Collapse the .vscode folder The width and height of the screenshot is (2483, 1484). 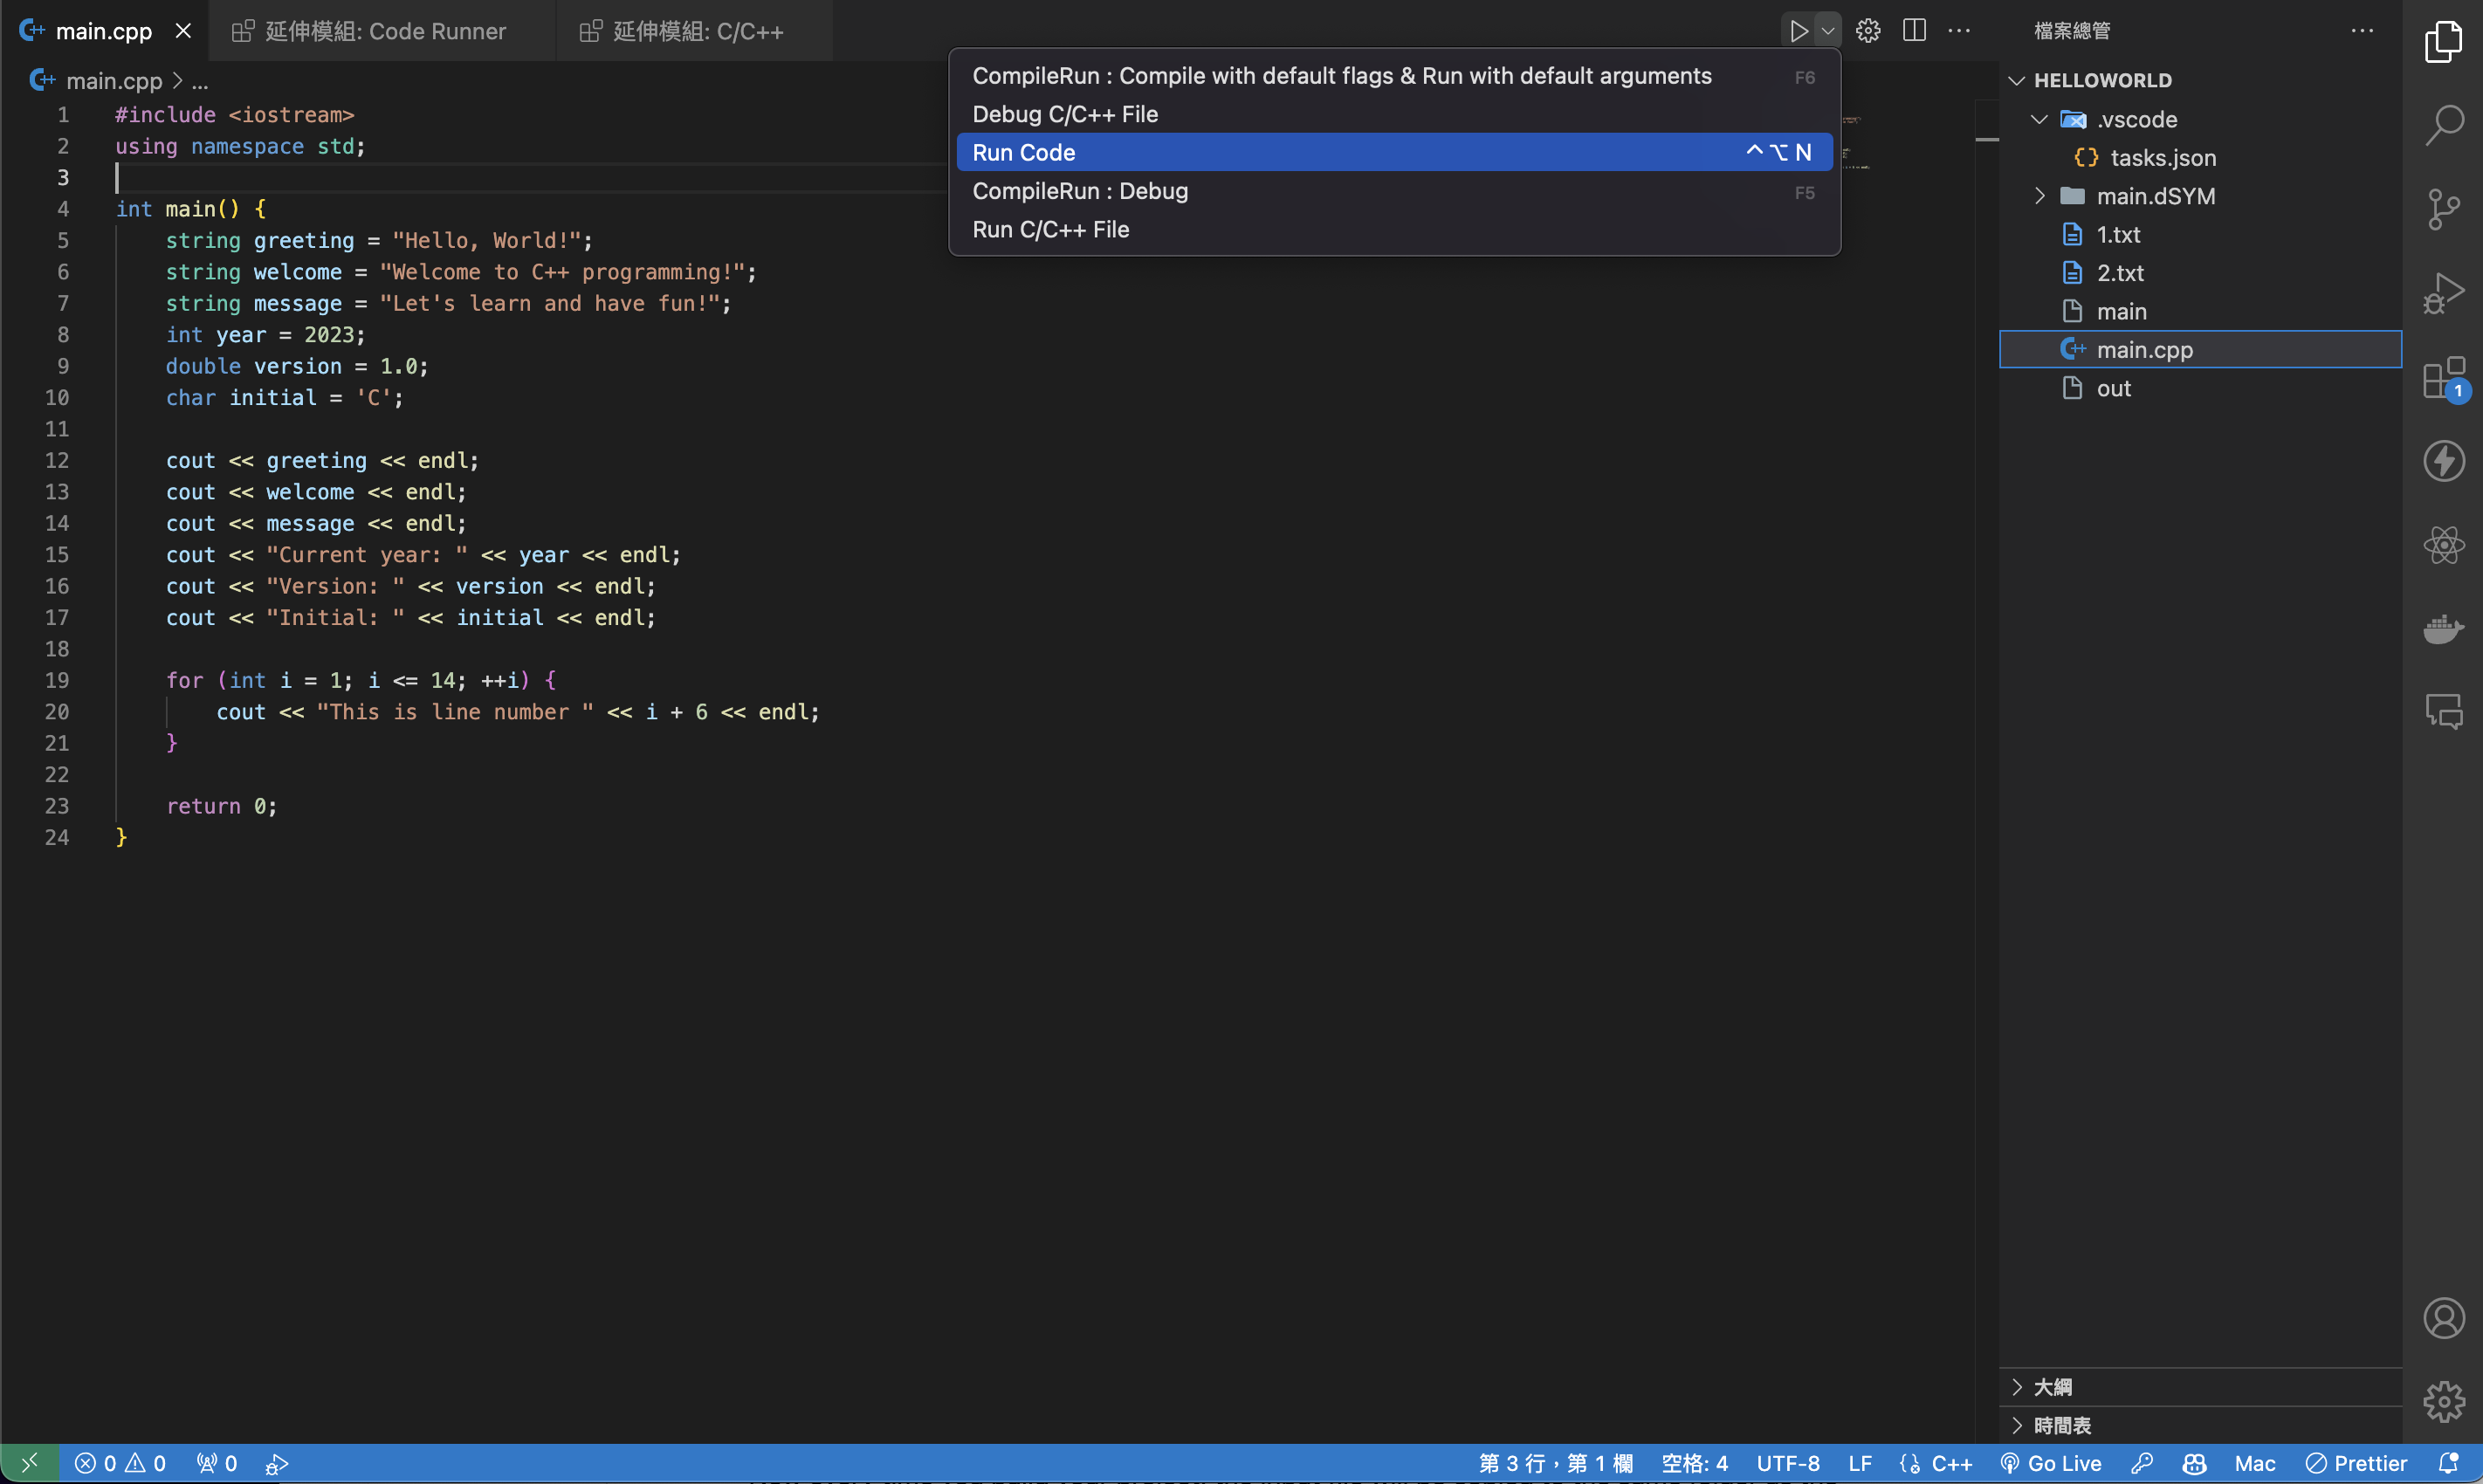2200,119
